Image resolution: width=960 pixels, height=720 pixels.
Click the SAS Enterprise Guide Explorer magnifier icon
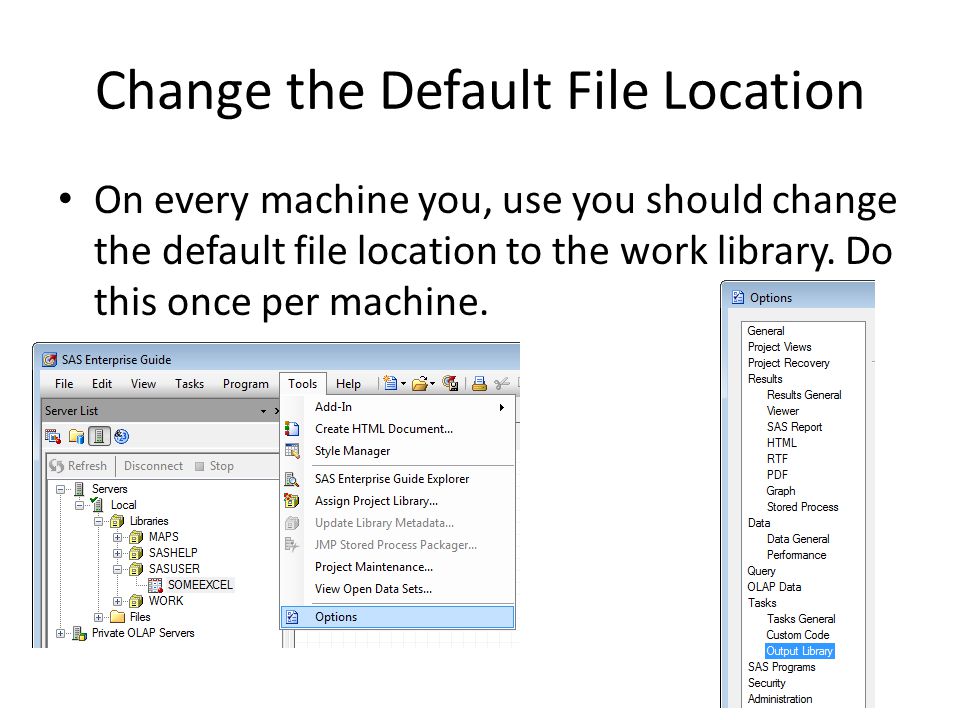tap(292, 479)
